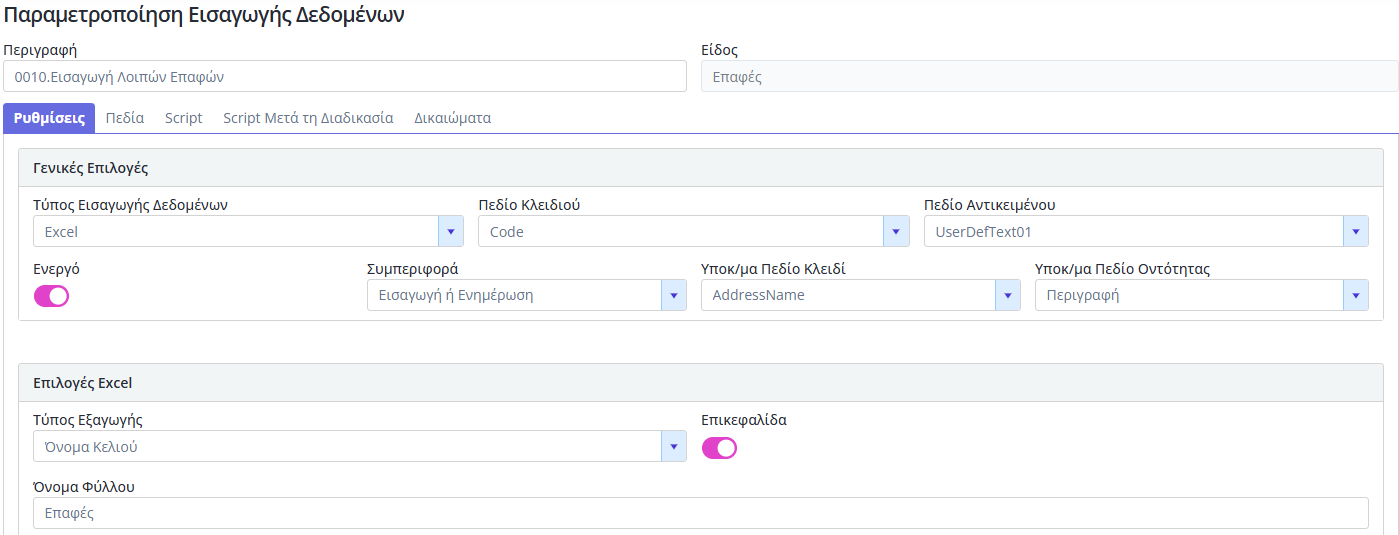Go to the Δικαιώματα tab
1399x535 pixels.
point(452,118)
